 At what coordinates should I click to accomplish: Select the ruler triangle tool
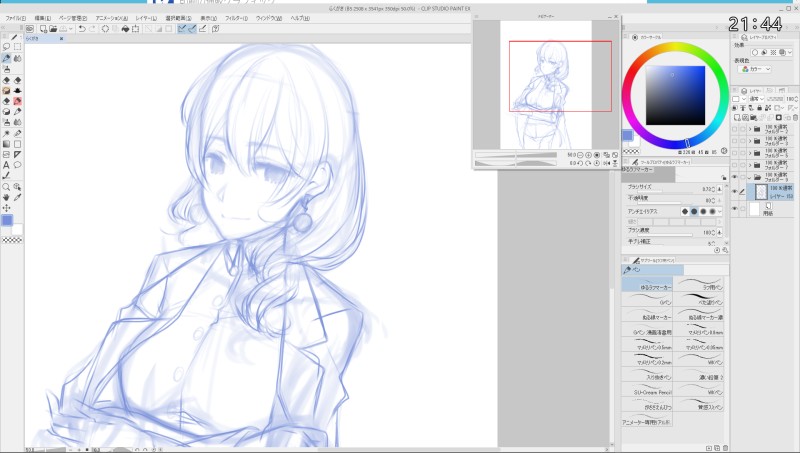click(x=17, y=154)
